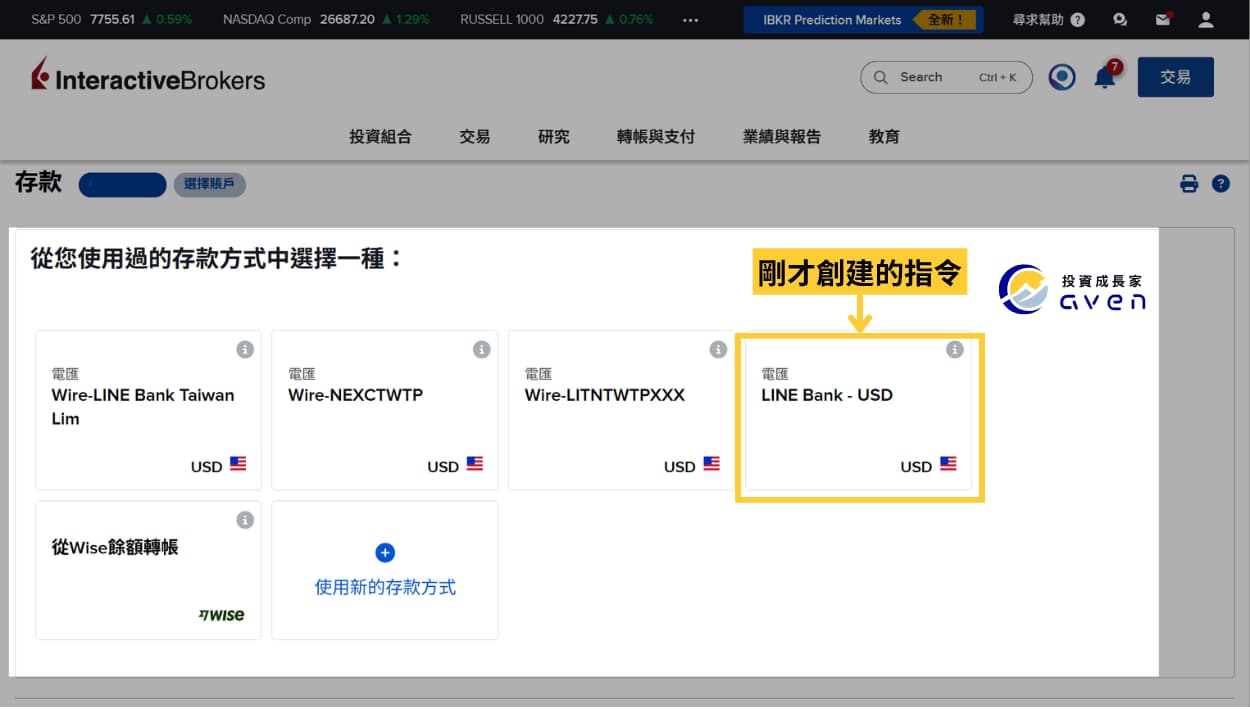Open the 交易 navigation menu
Image resolution: width=1250 pixels, height=709 pixels.
[475, 137]
